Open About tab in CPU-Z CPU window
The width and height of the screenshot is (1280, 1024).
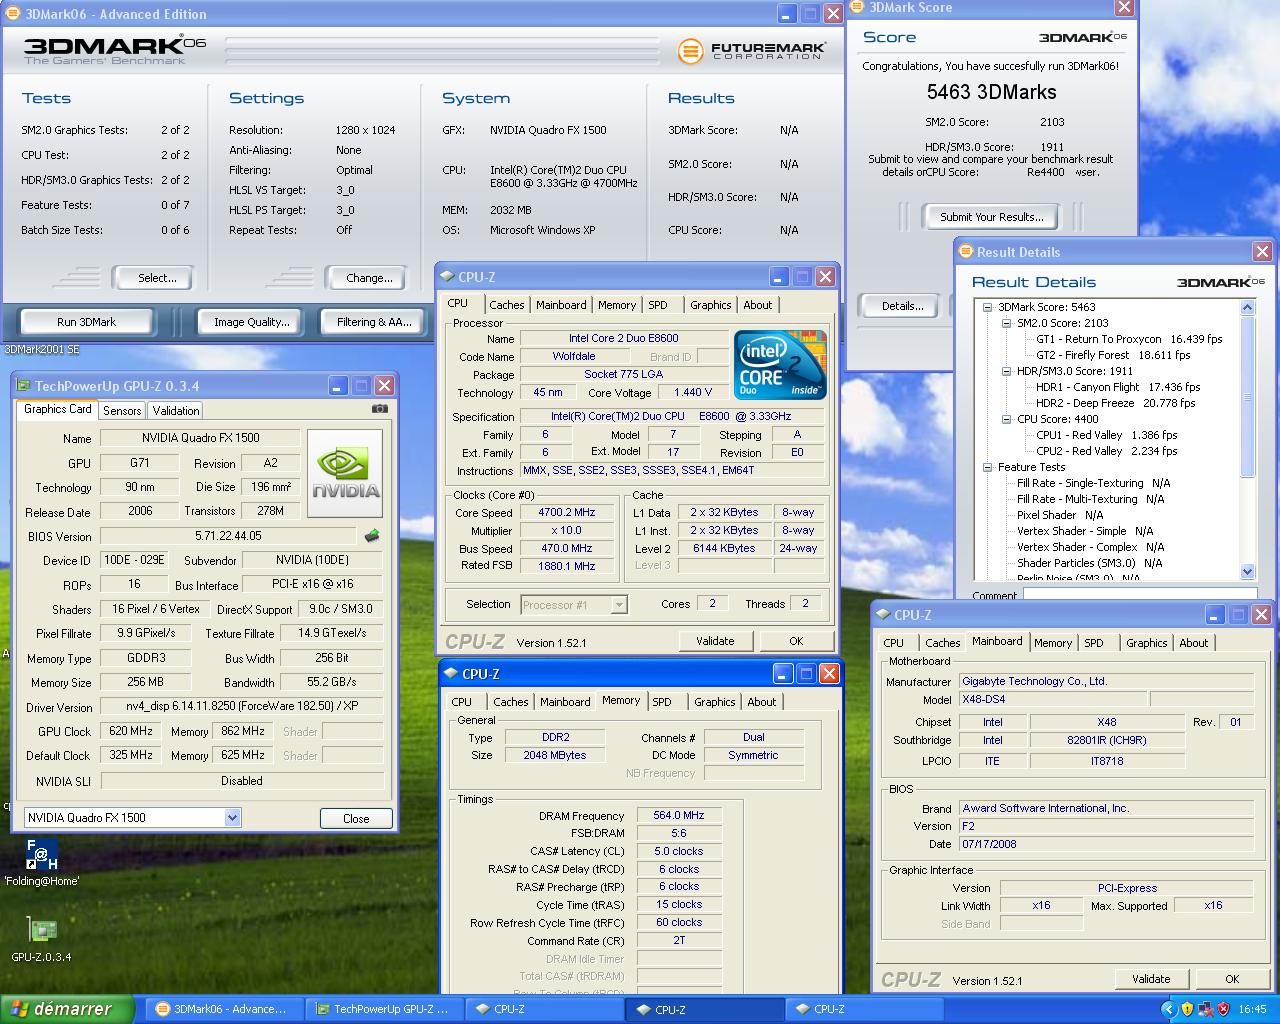tap(757, 305)
